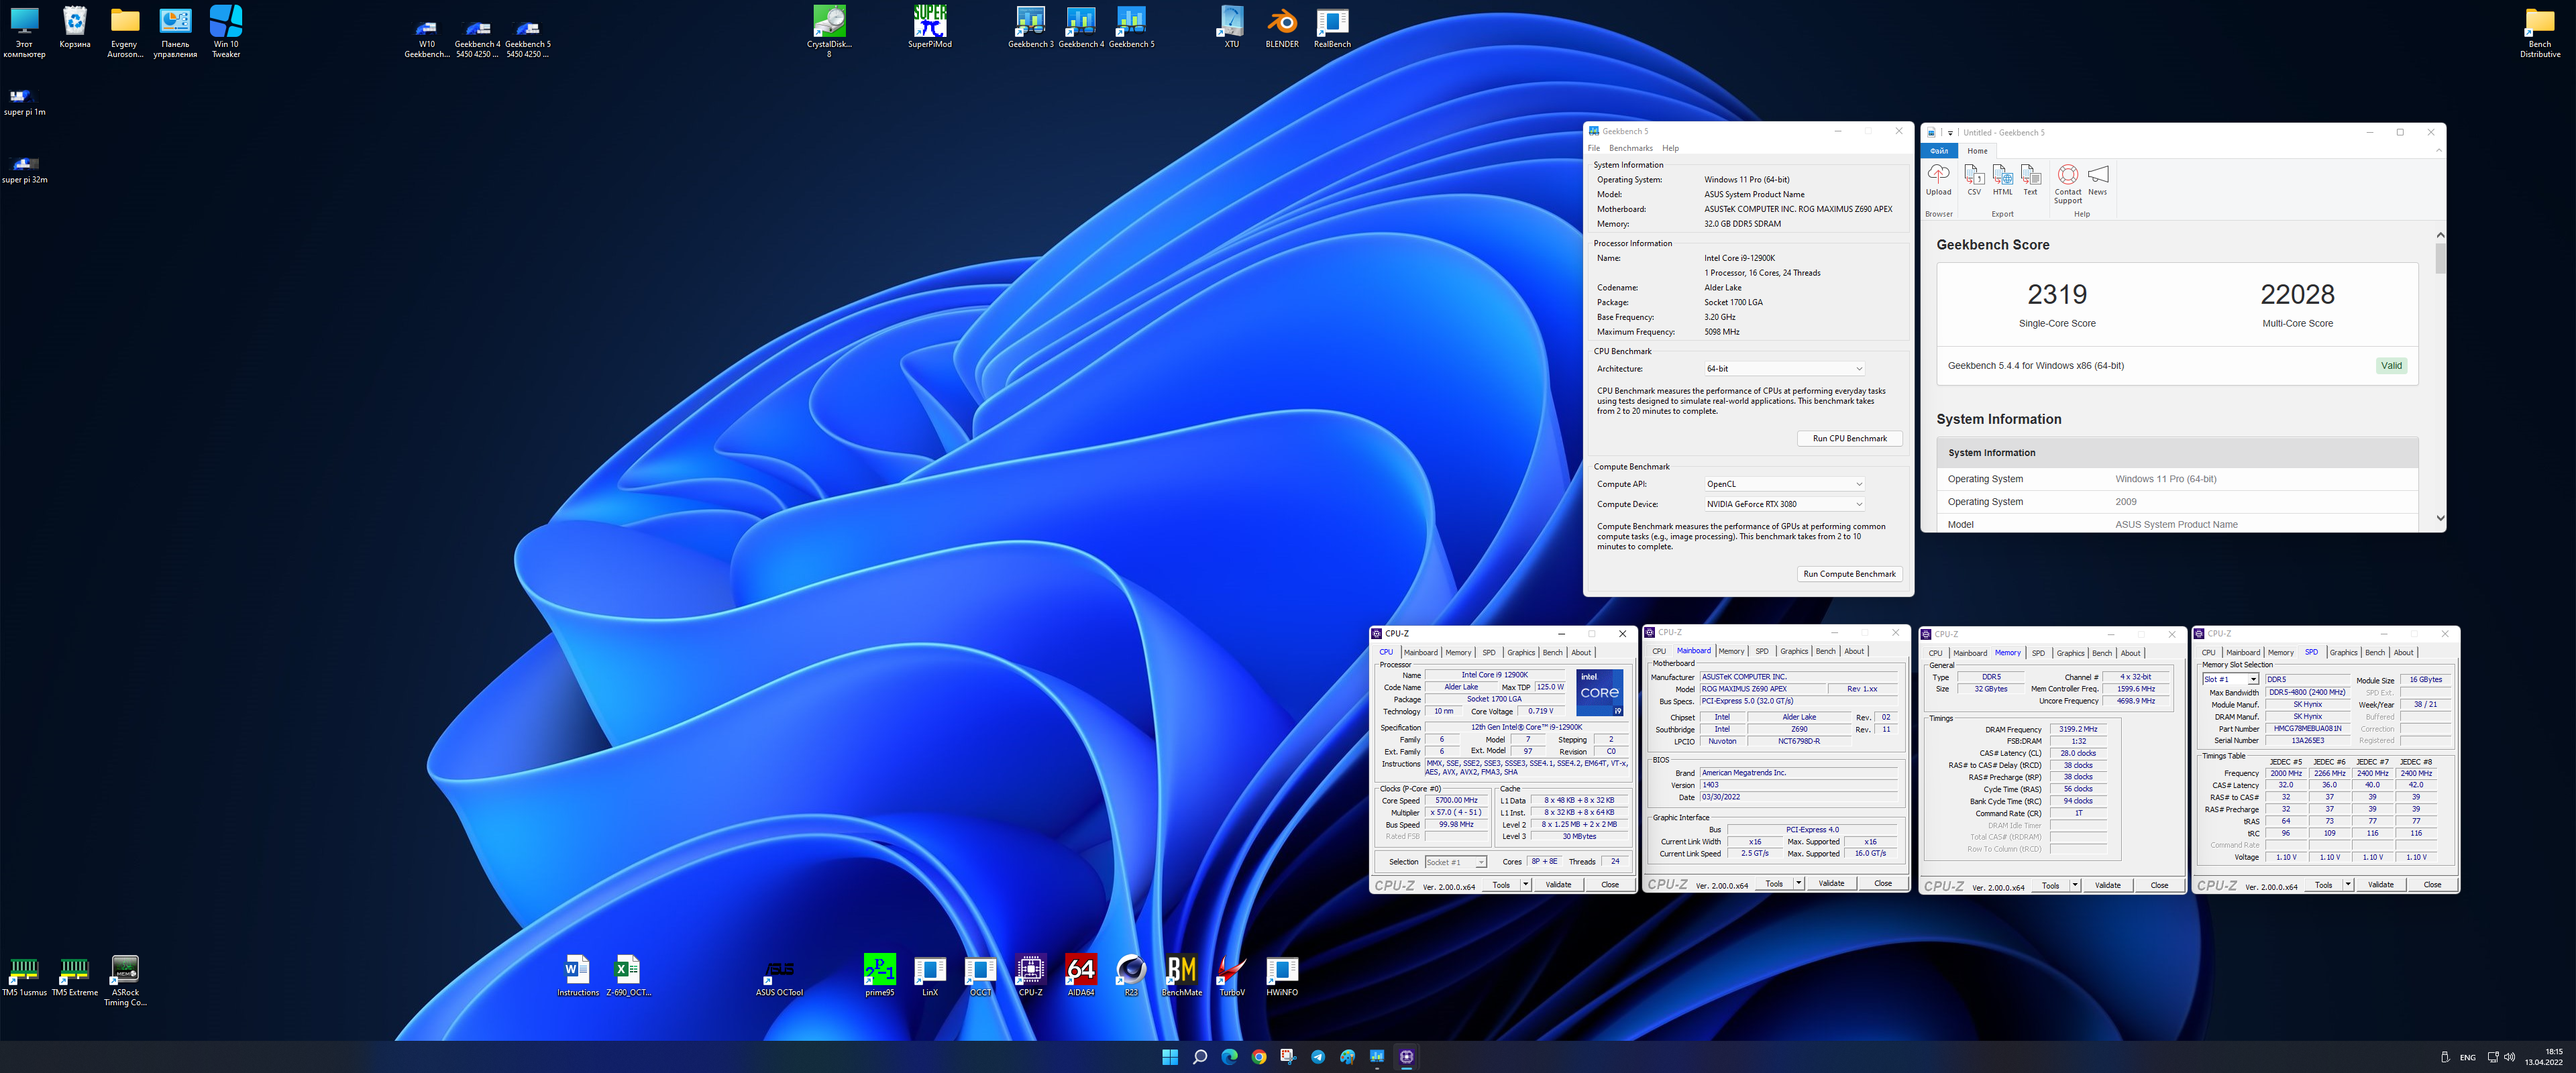
Task: Open the SuperPiMod desktop icon
Action: [x=929, y=27]
